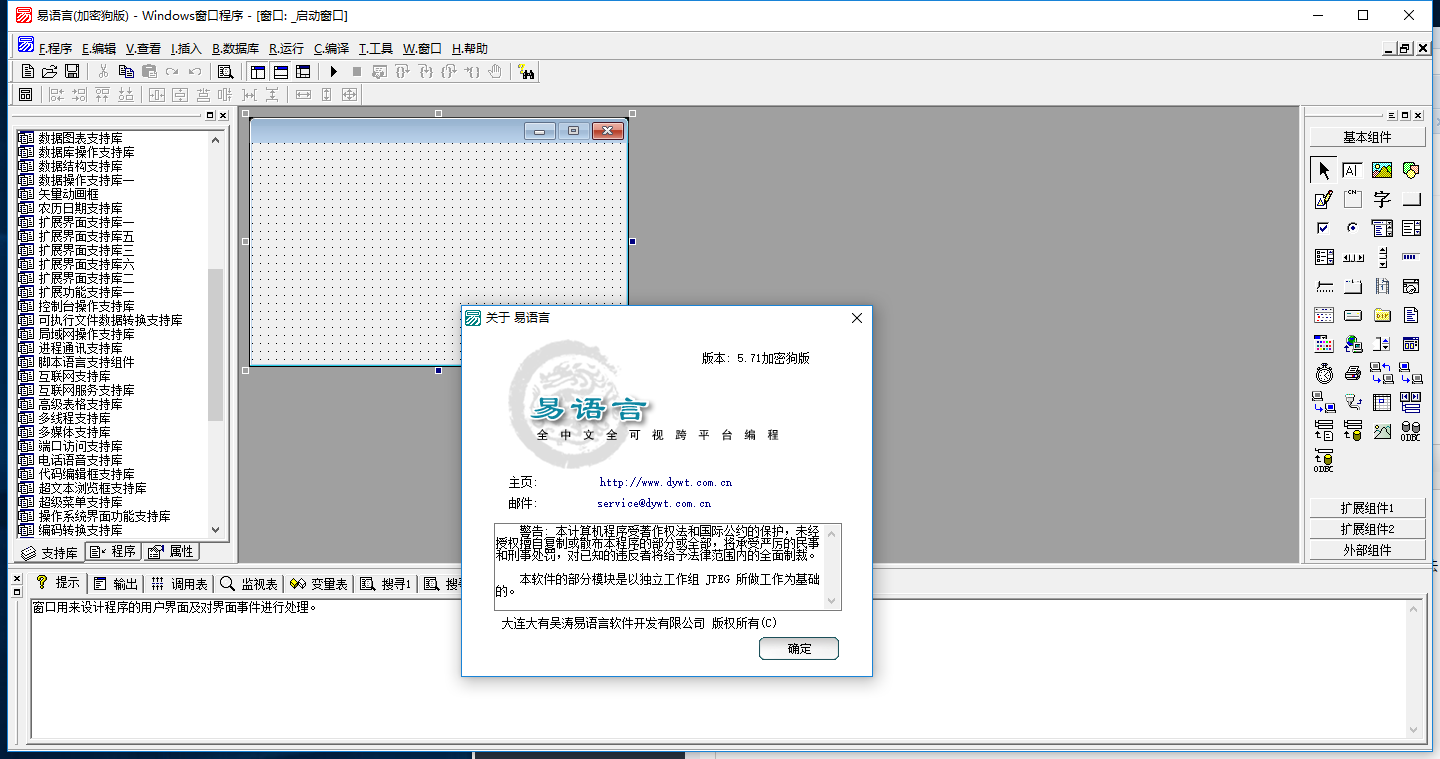Select the checkbox component icon in palette
This screenshot has width=1440, height=759.
1324,228
